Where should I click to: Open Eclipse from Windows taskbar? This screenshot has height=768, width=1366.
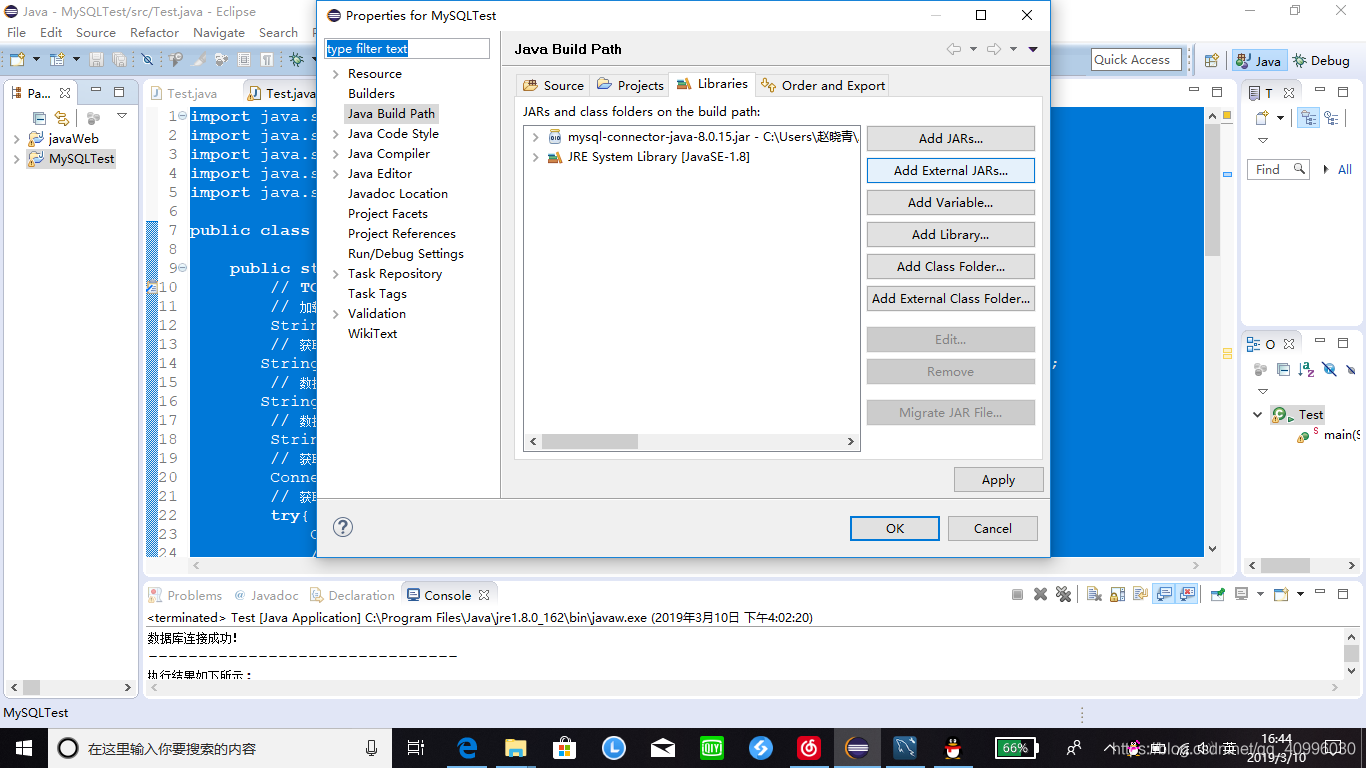point(857,747)
